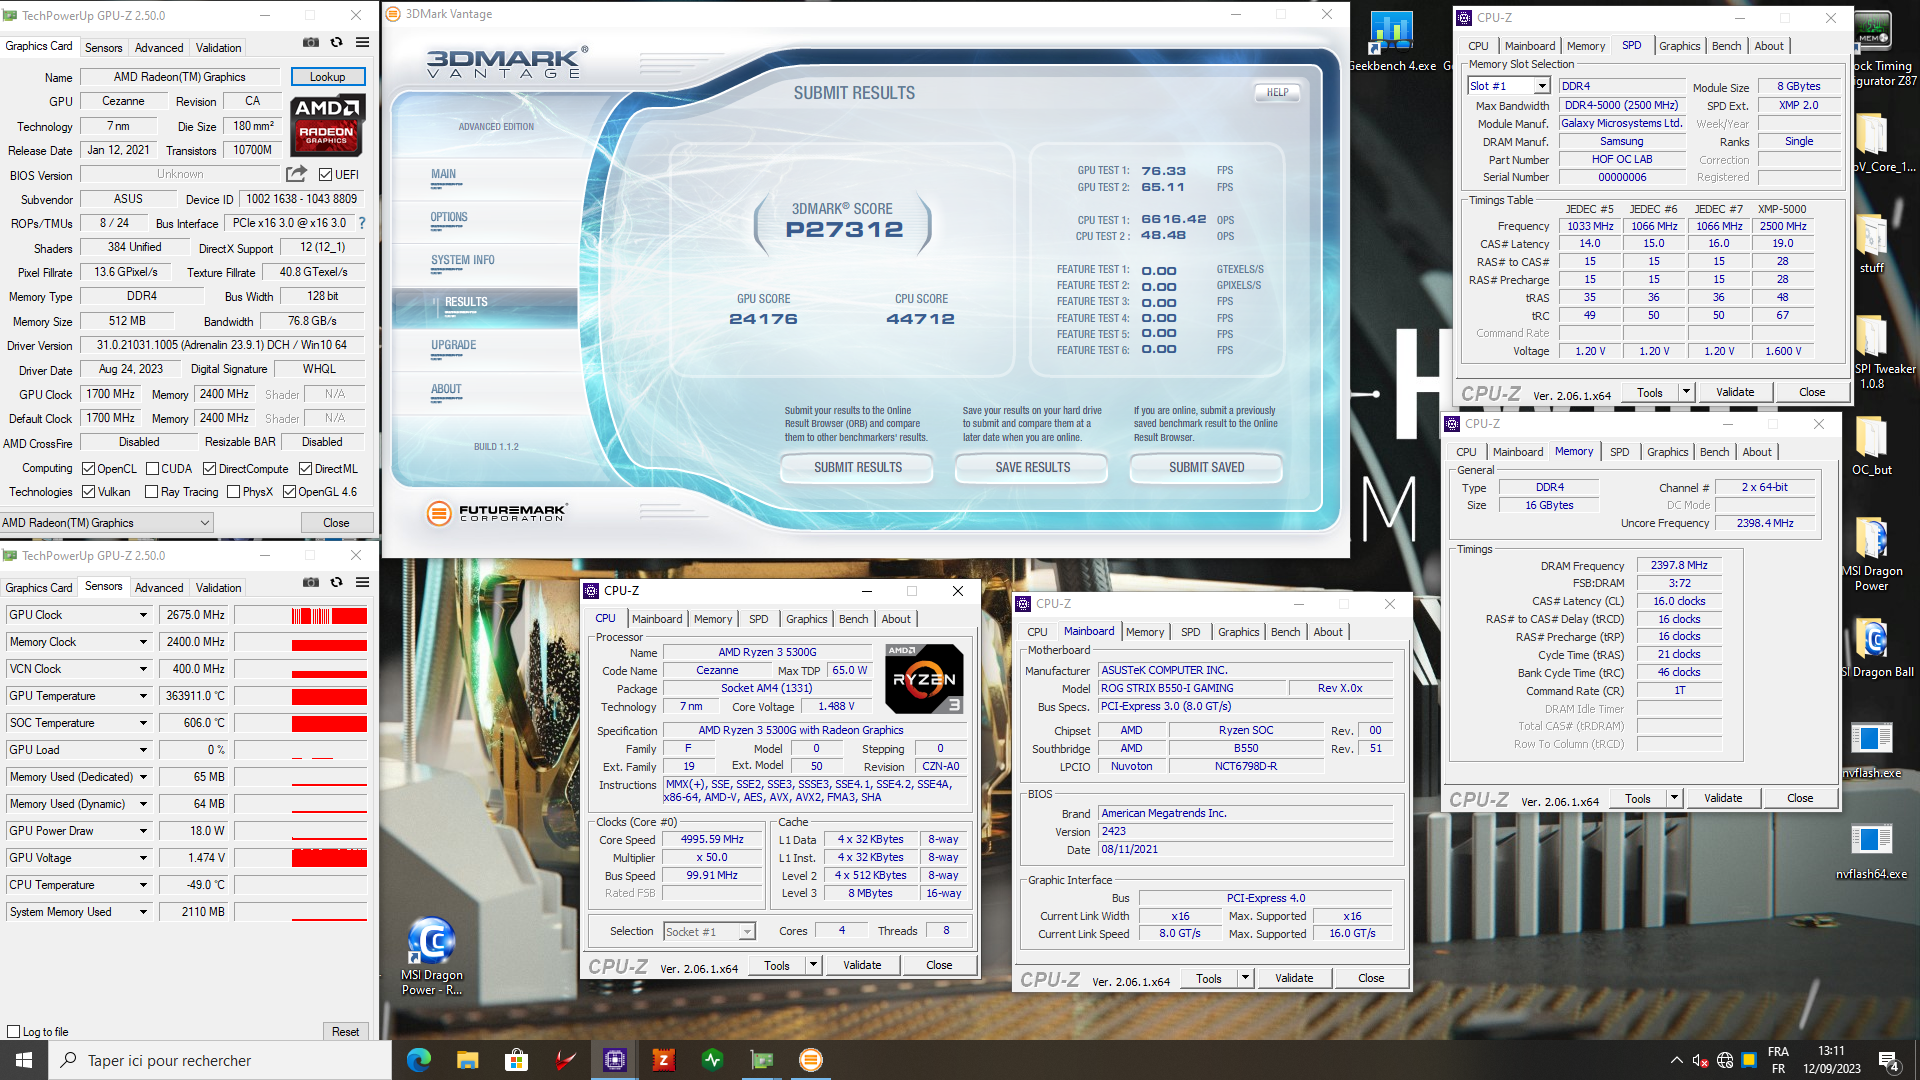Click the Lookup button in GPU-Z
This screenshot has width=1920, height=1080.
pyautogui.click(x=328, y=77)
